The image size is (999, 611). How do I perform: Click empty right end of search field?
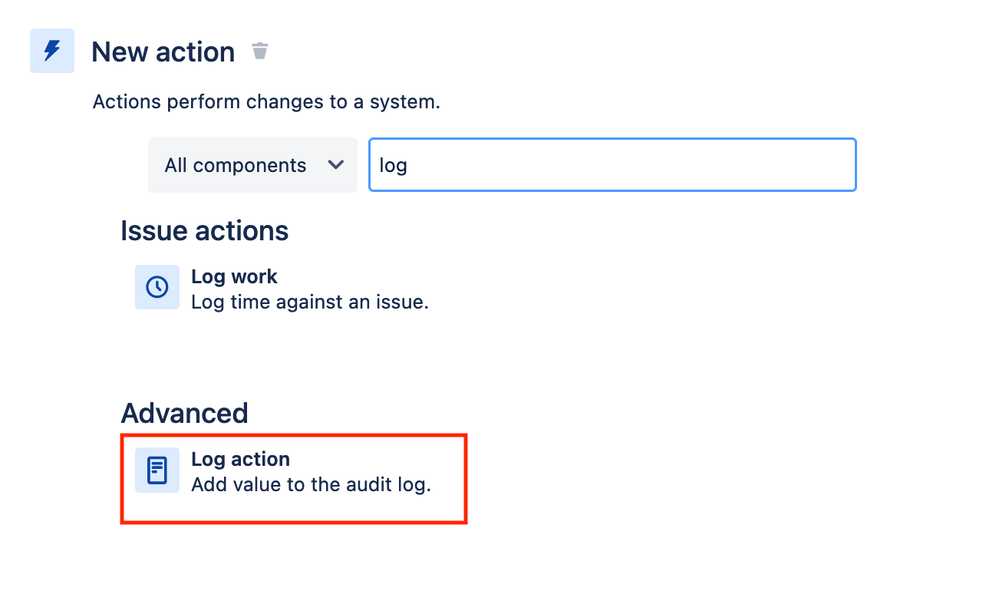coord(796,165)
